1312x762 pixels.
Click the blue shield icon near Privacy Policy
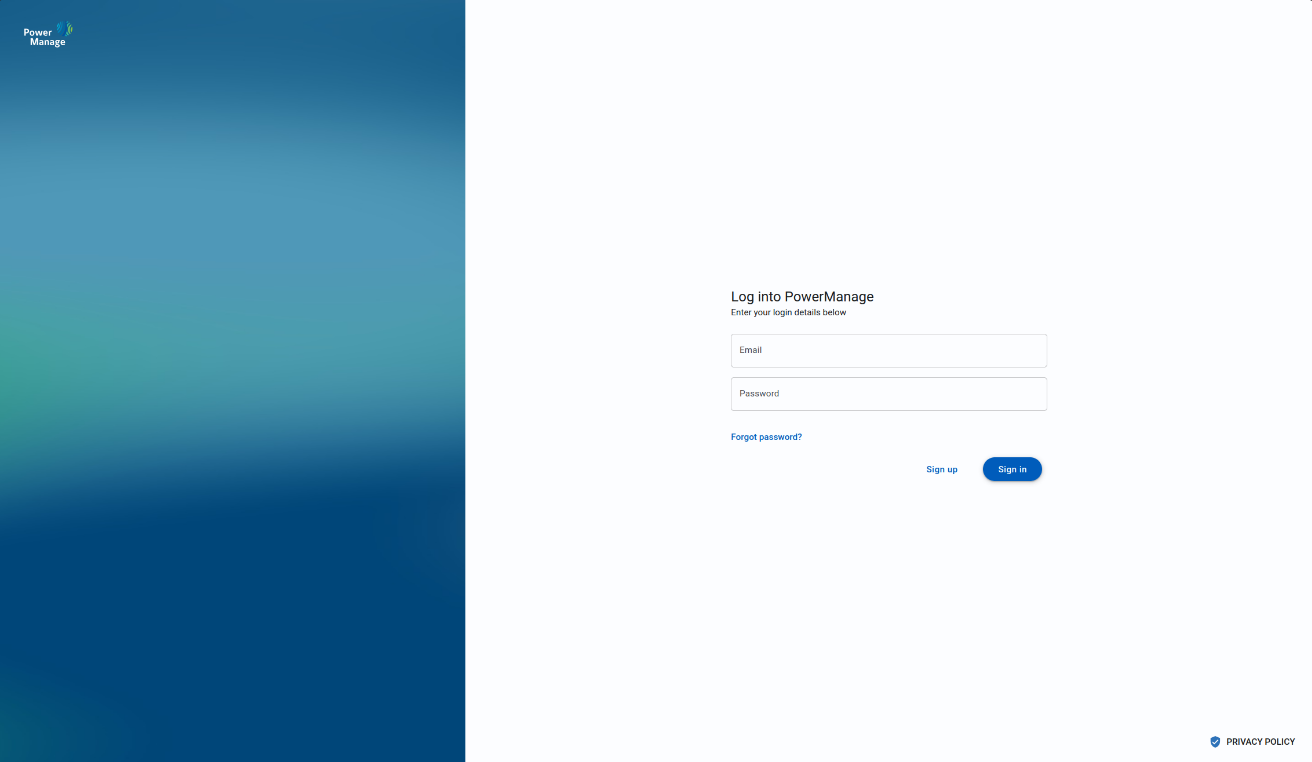(x=1214, y=741)
